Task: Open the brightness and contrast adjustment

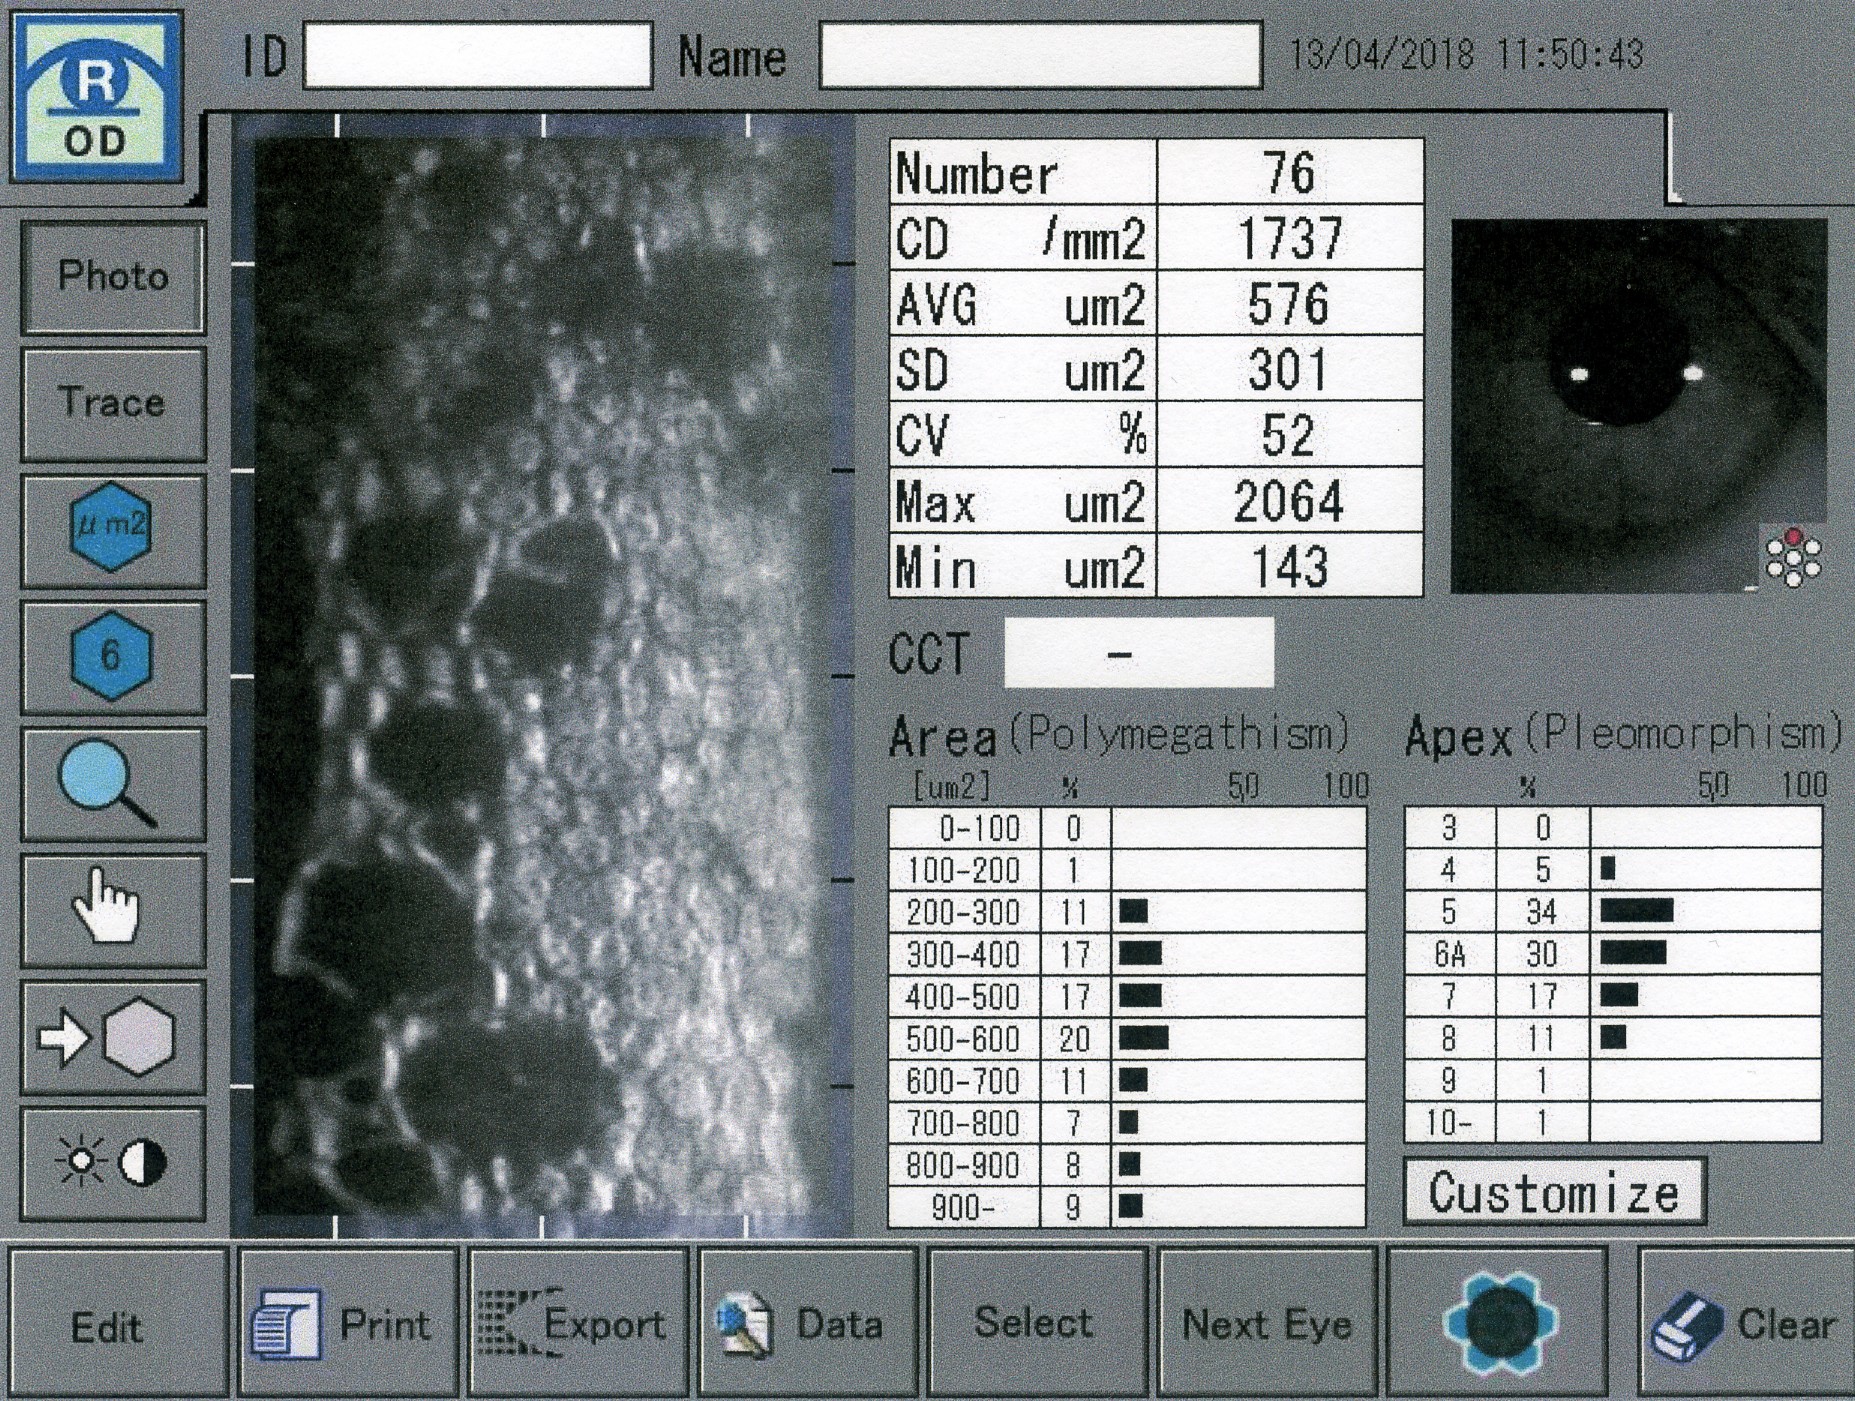Action: click(112, 1163)
